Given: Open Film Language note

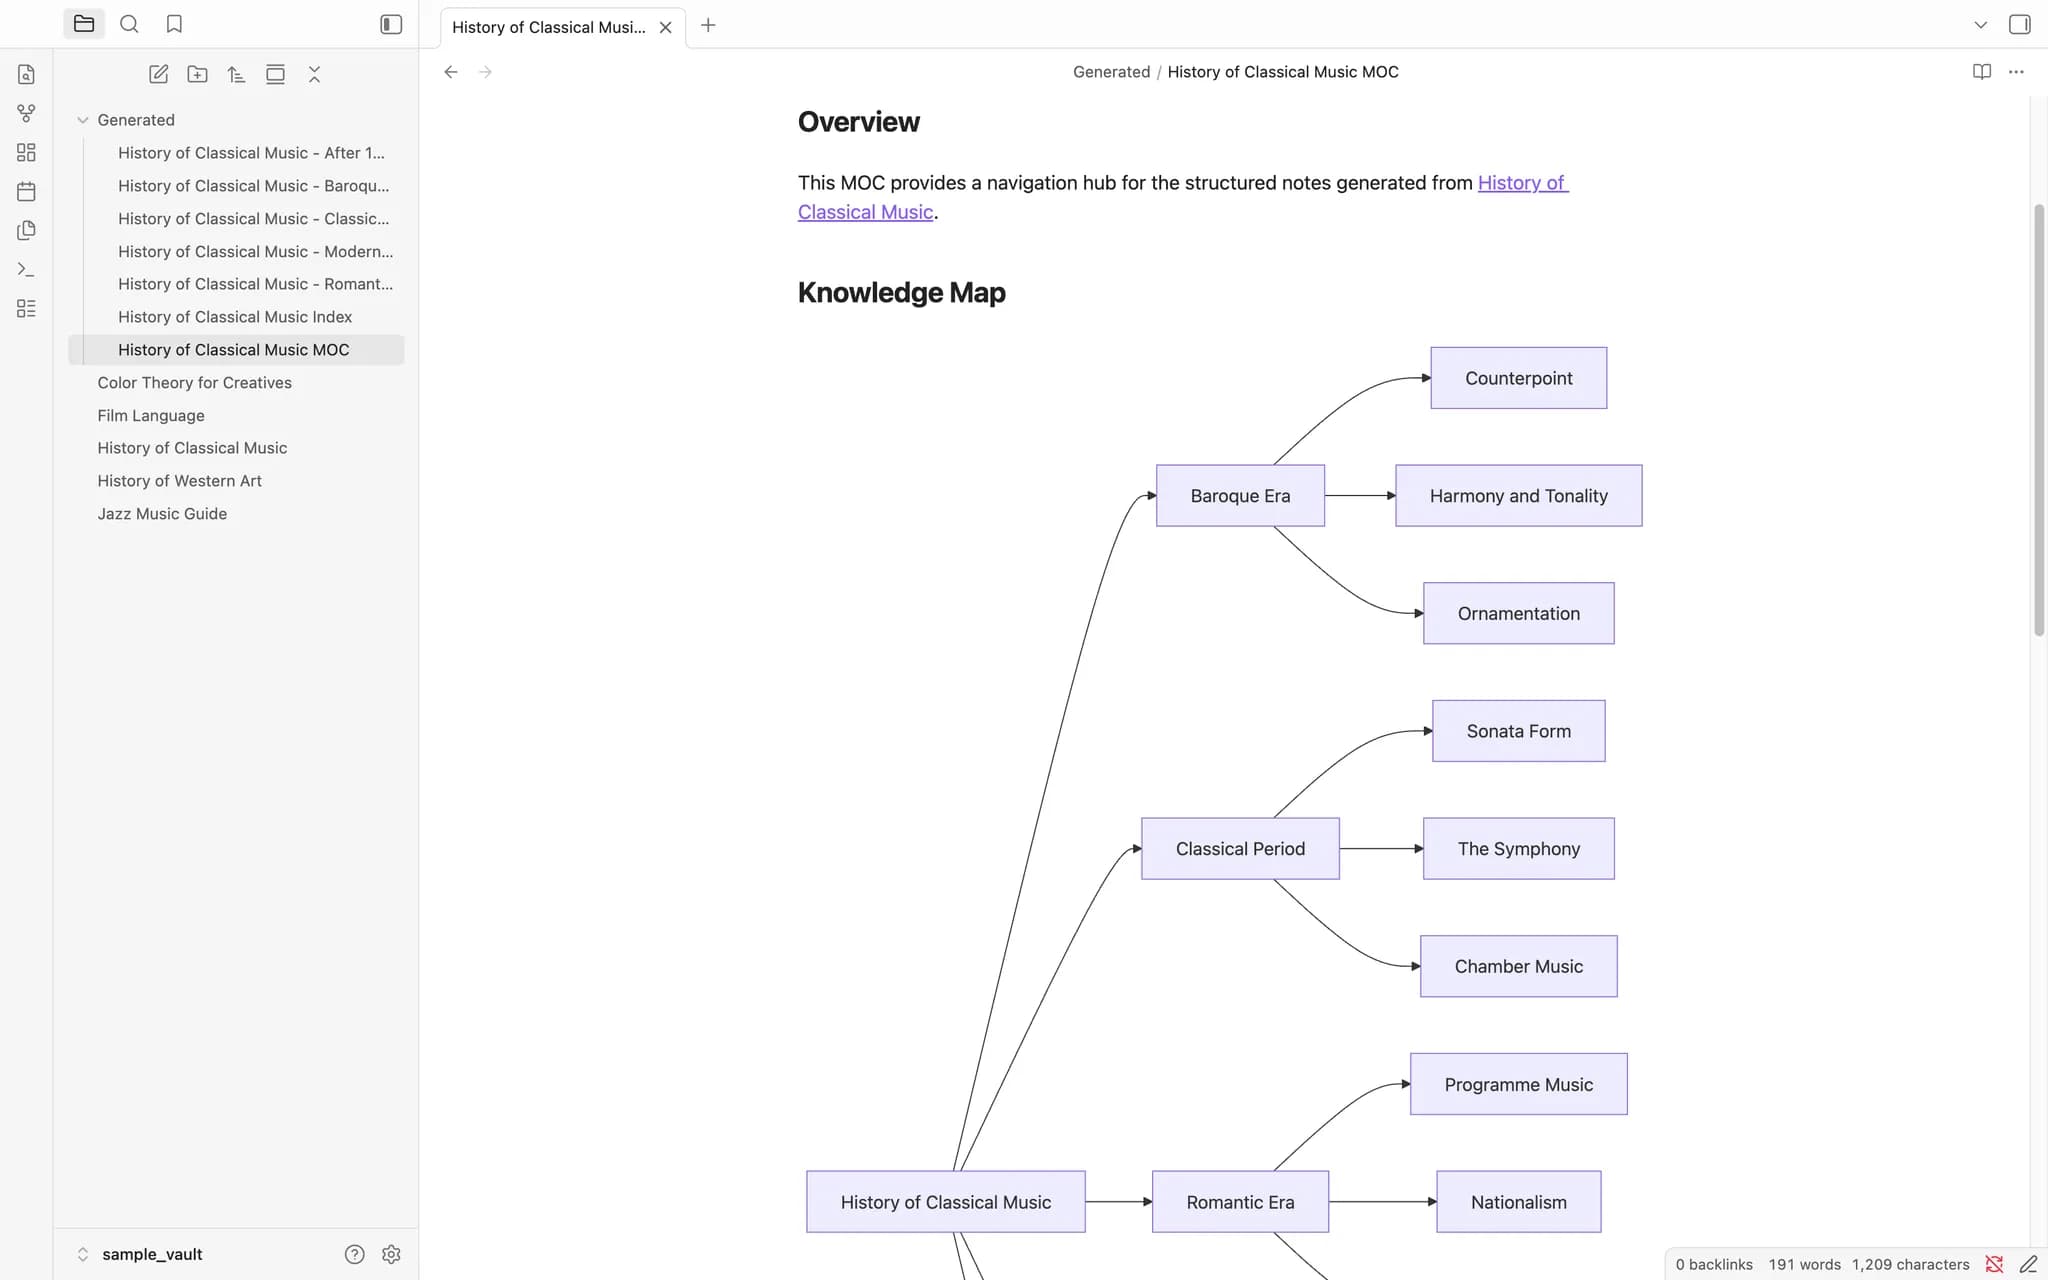Looking at the screenshot, I should click(236, 416).
